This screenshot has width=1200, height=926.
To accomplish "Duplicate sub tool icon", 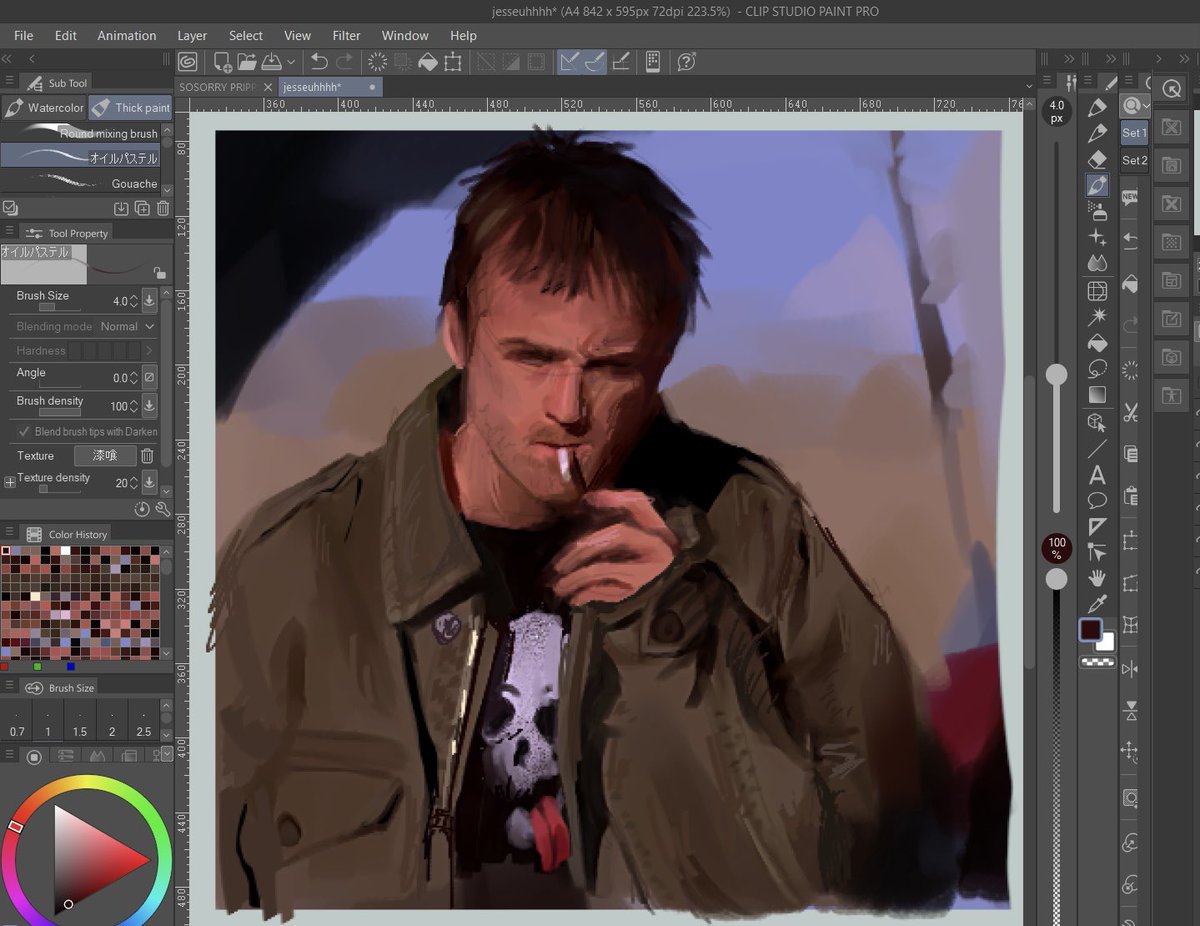I will [142, 208].
